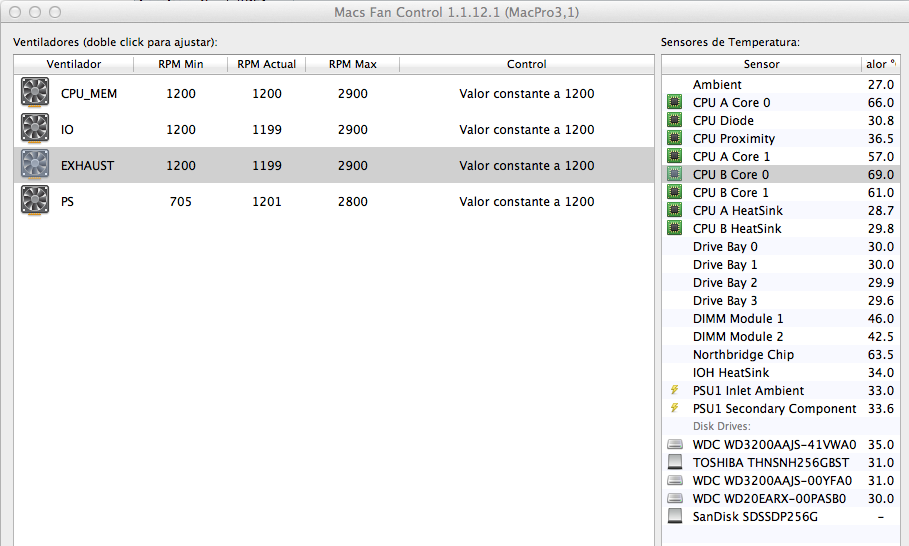
Task: Click the PS current RPM value 1201
Action: pos(267,201)
